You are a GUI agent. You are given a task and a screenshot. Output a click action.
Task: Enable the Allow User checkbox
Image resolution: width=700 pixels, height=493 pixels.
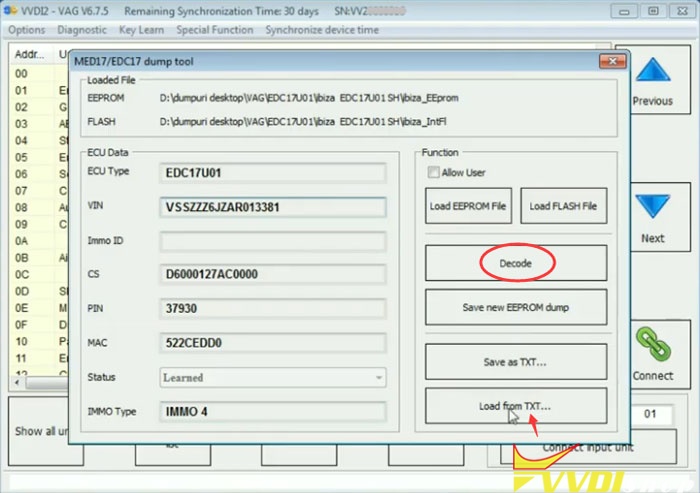(433, 172)
